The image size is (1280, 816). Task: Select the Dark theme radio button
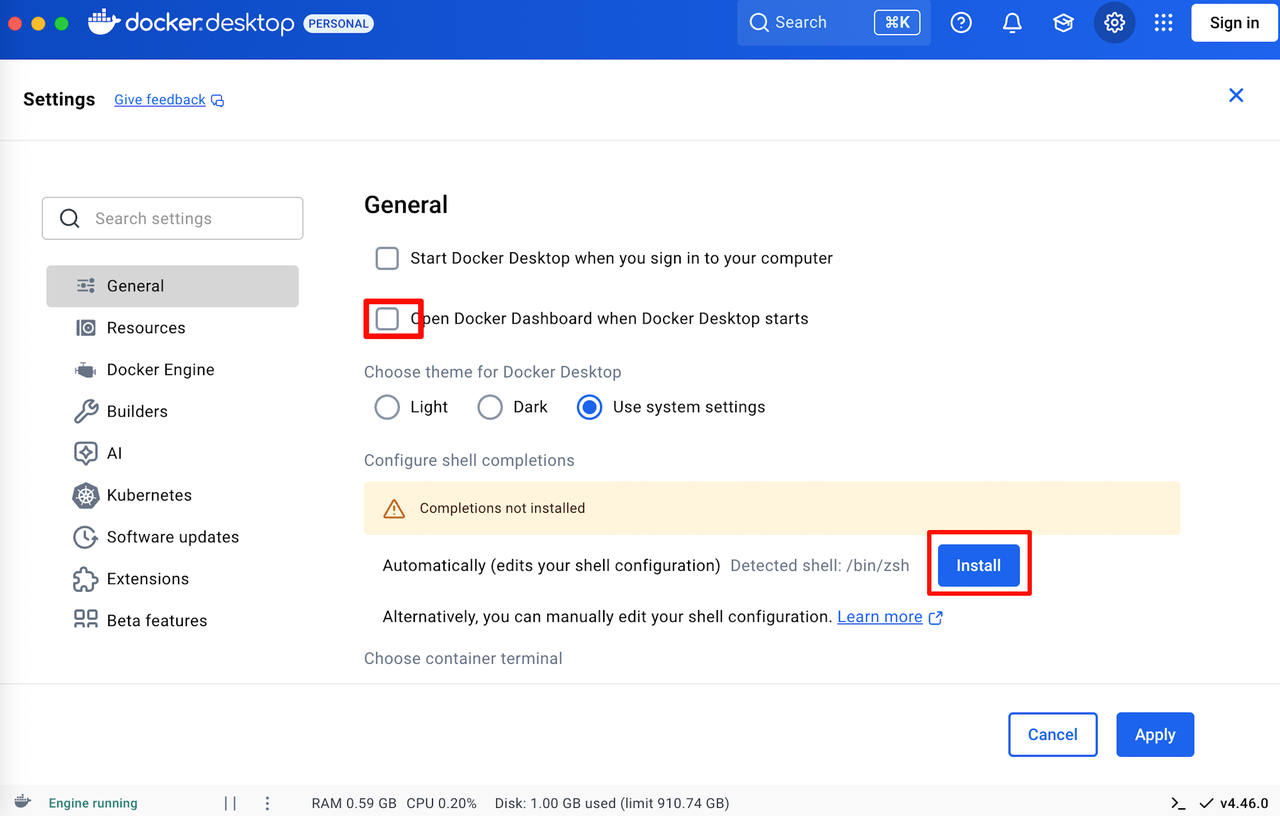coord(490,407)
